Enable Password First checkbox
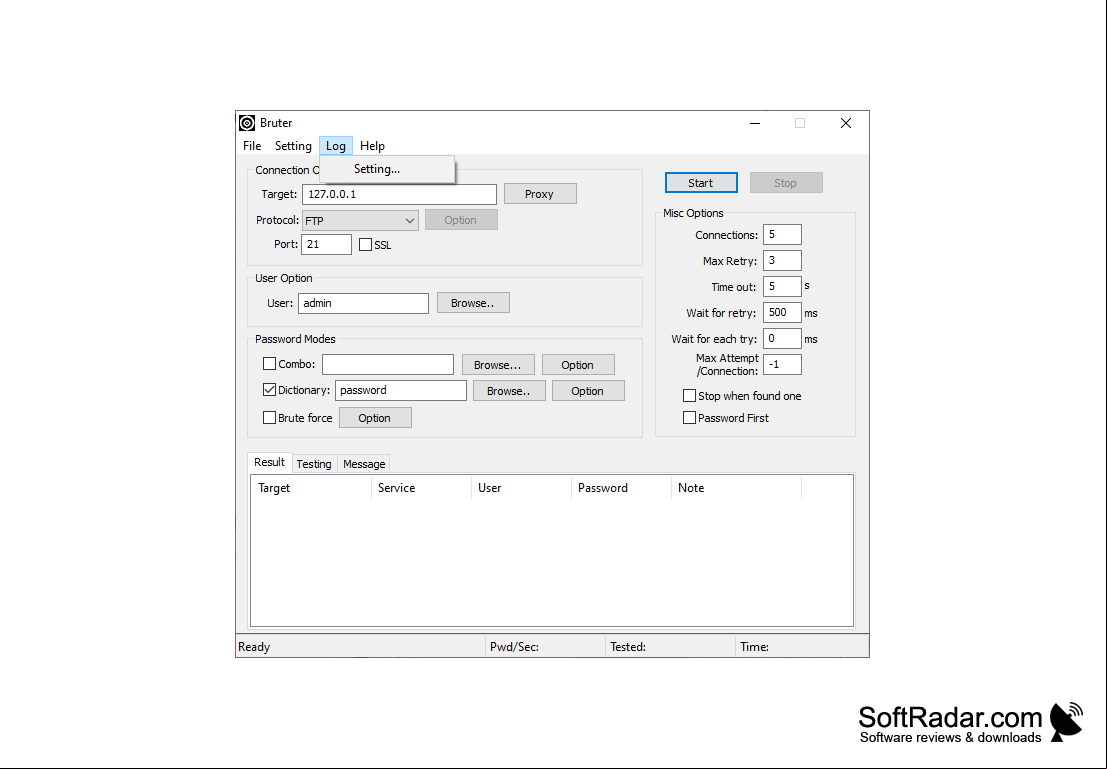Viewport: 1107px width, 769px height. [x=689, y=418]
